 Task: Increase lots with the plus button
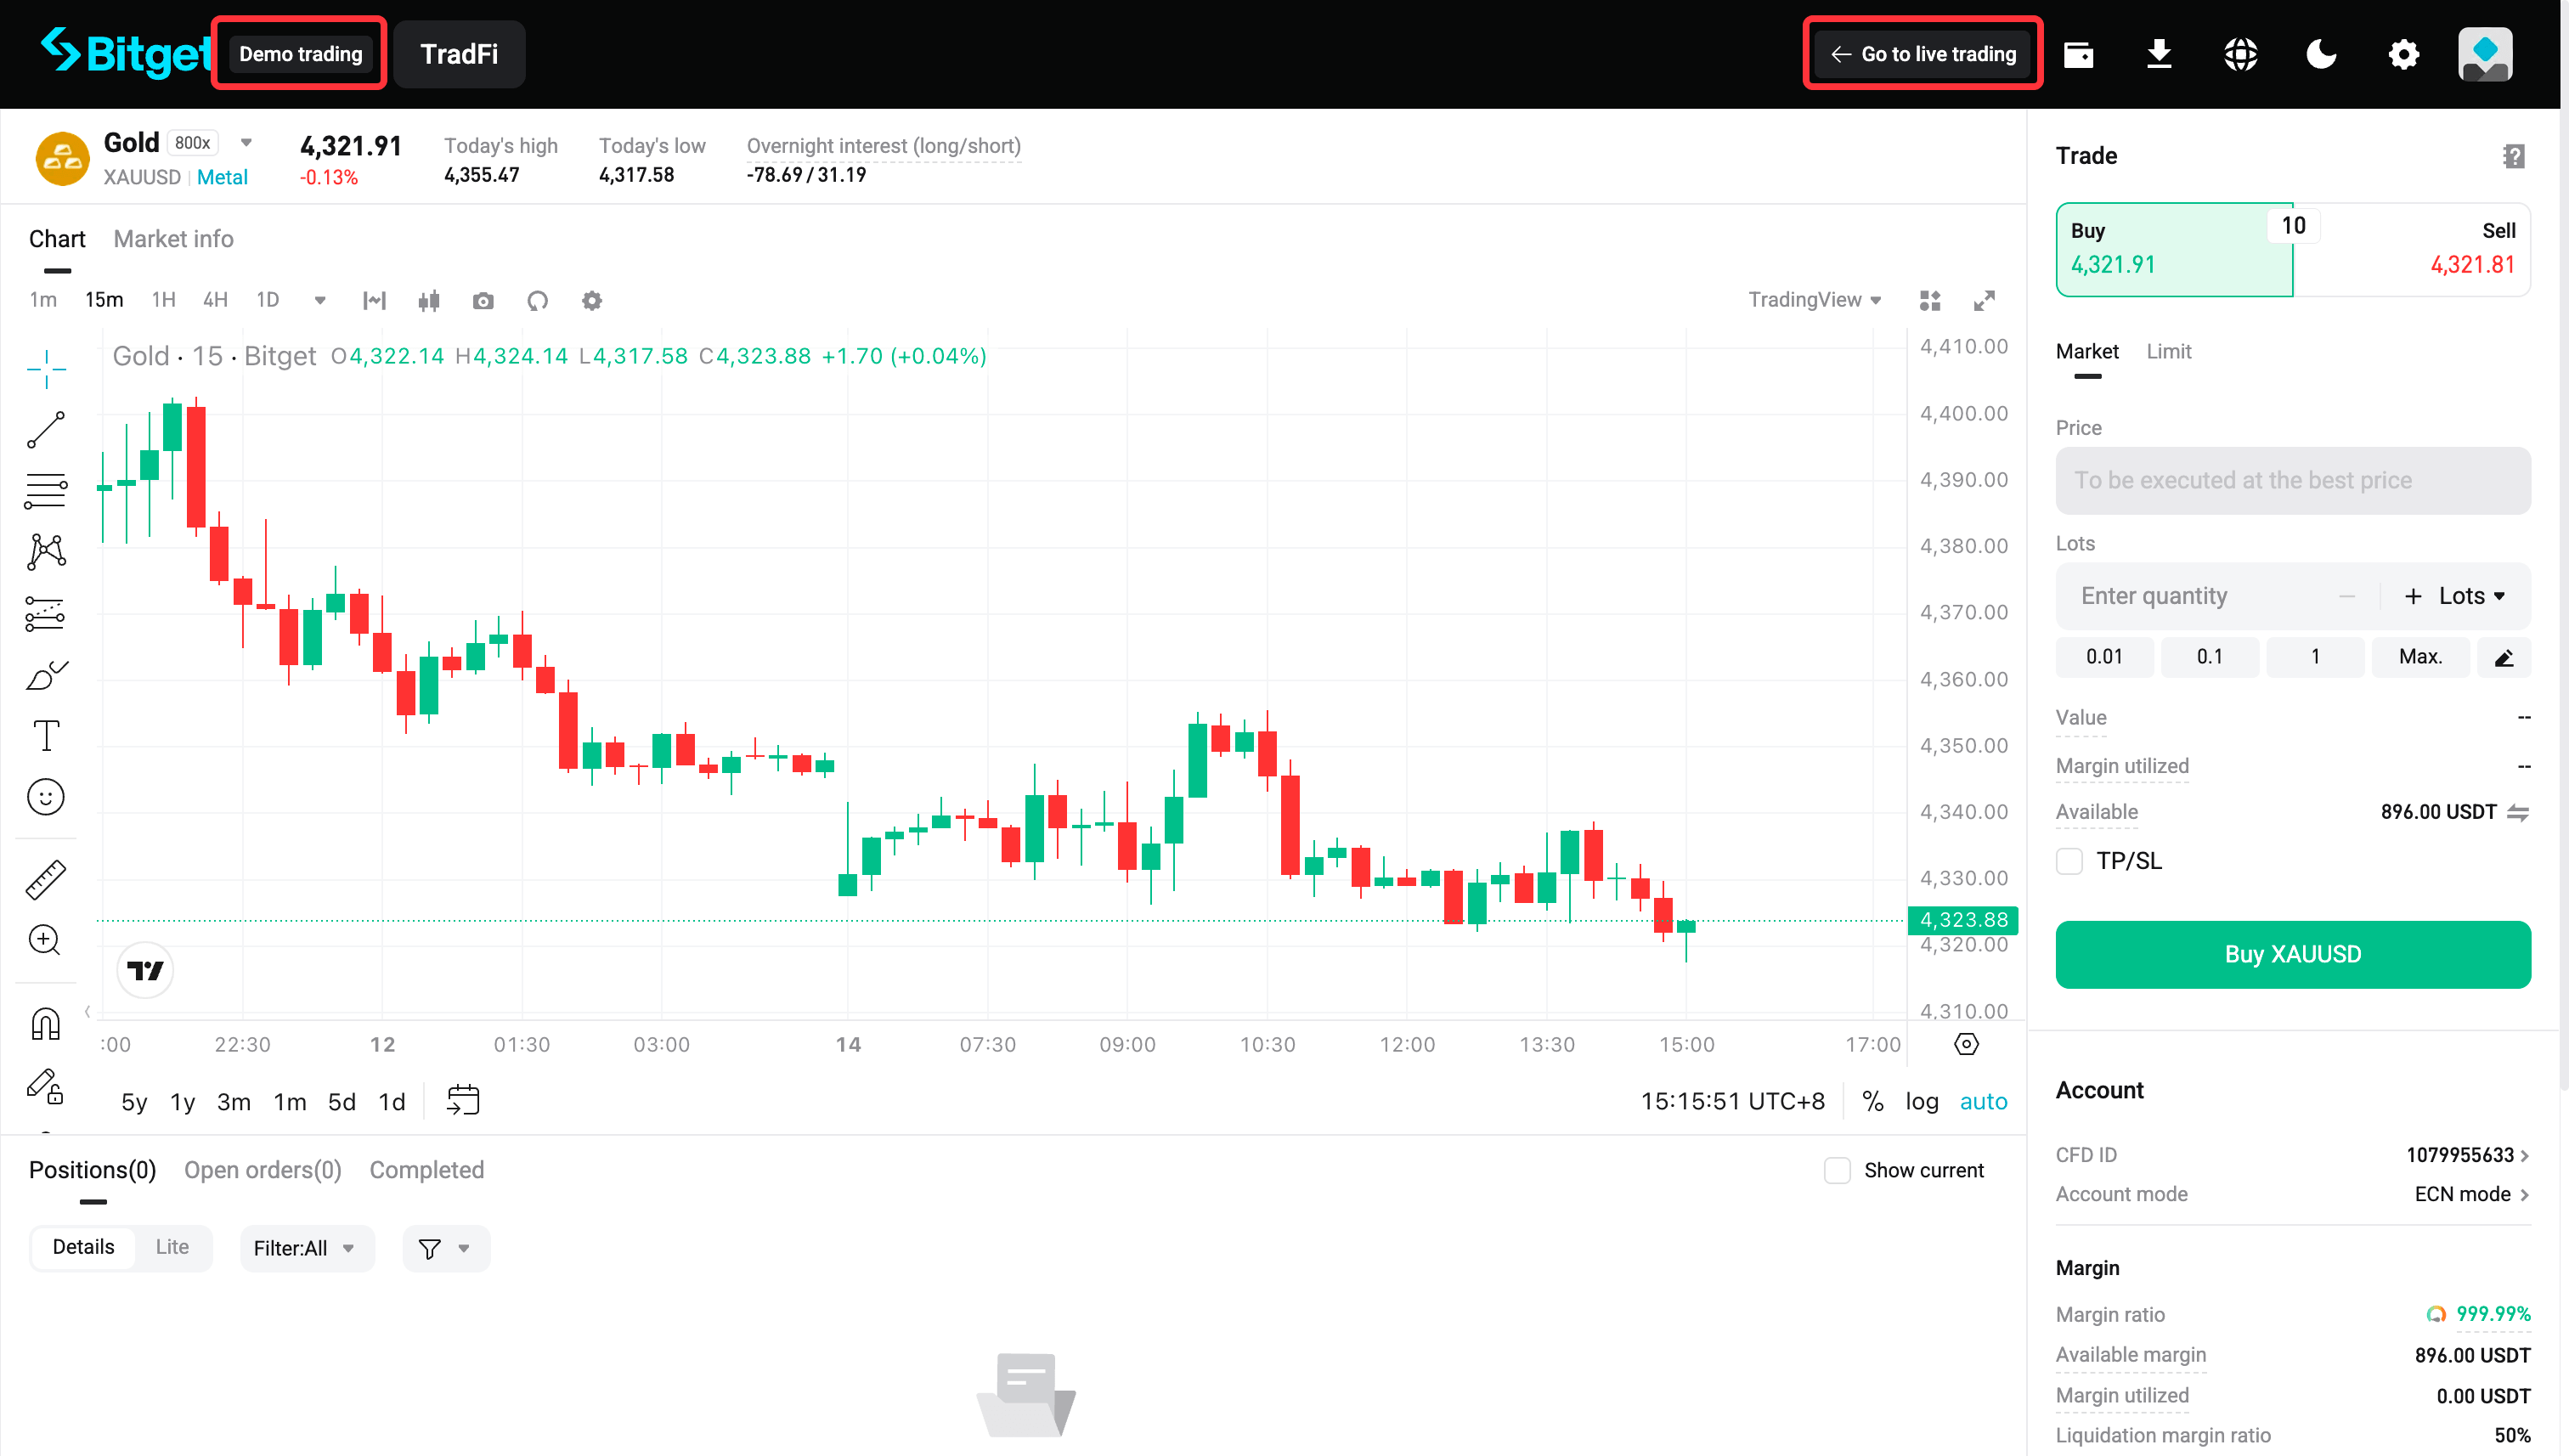point(2413,596)
